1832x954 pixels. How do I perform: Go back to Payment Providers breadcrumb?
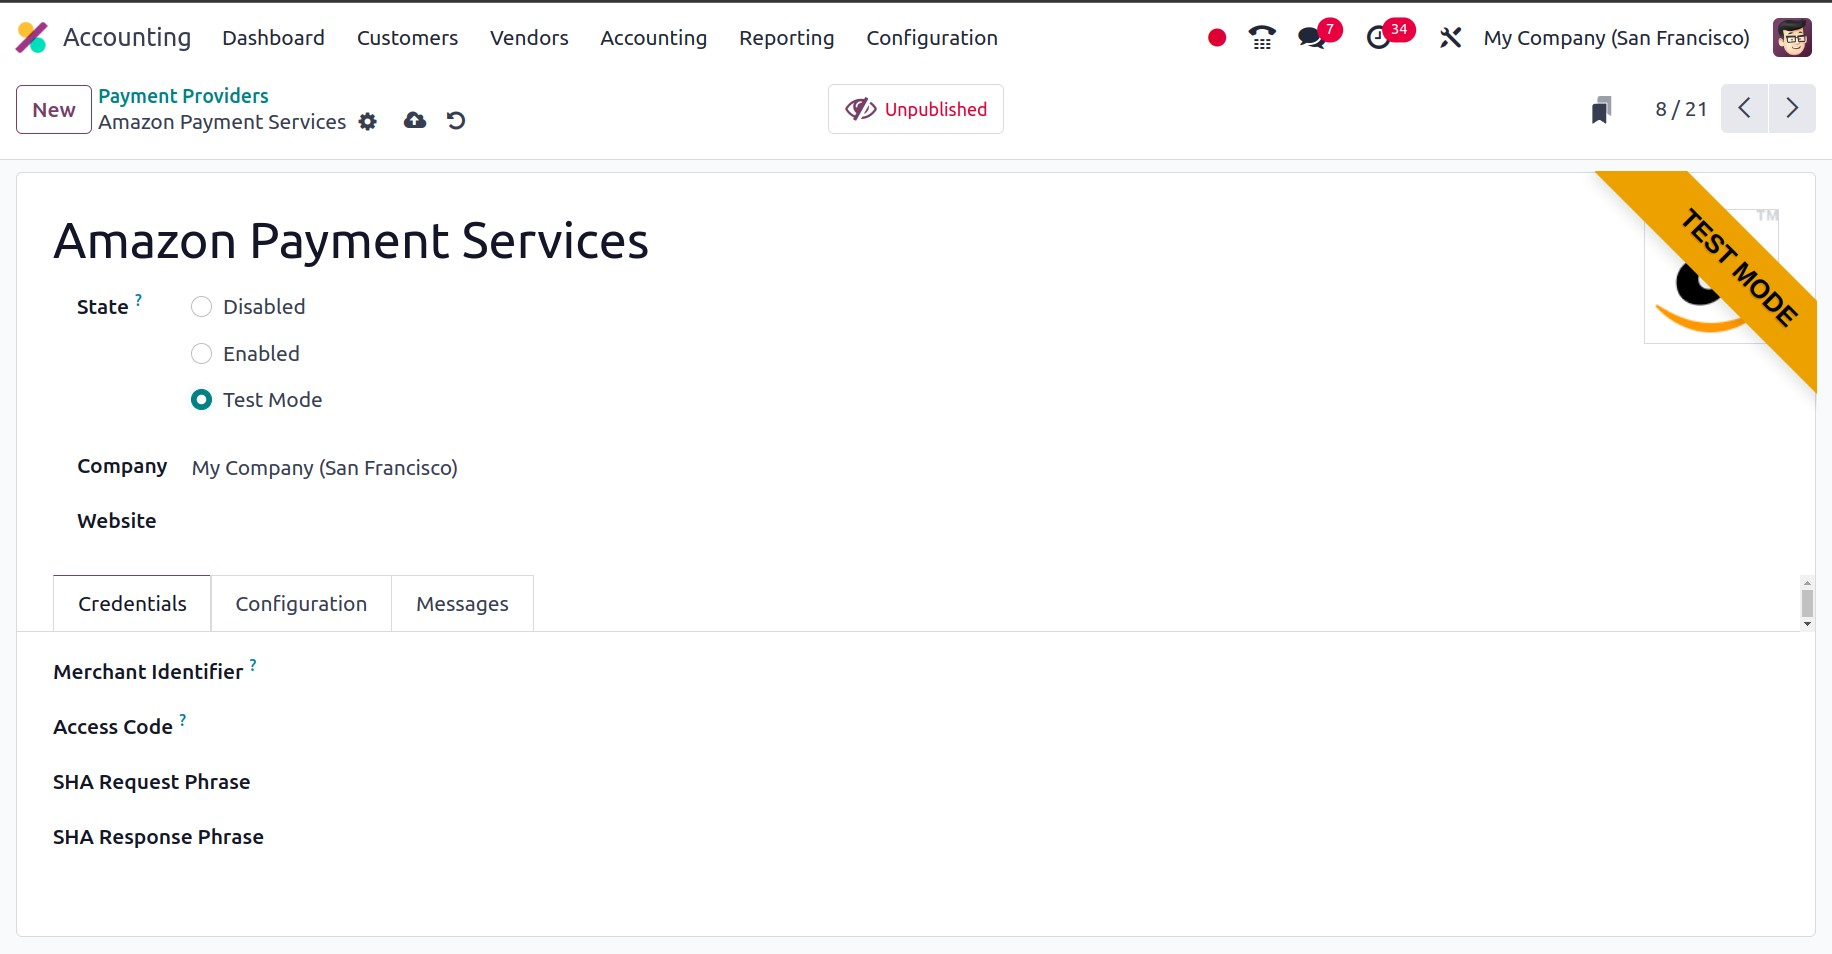(x=183, y=96)
